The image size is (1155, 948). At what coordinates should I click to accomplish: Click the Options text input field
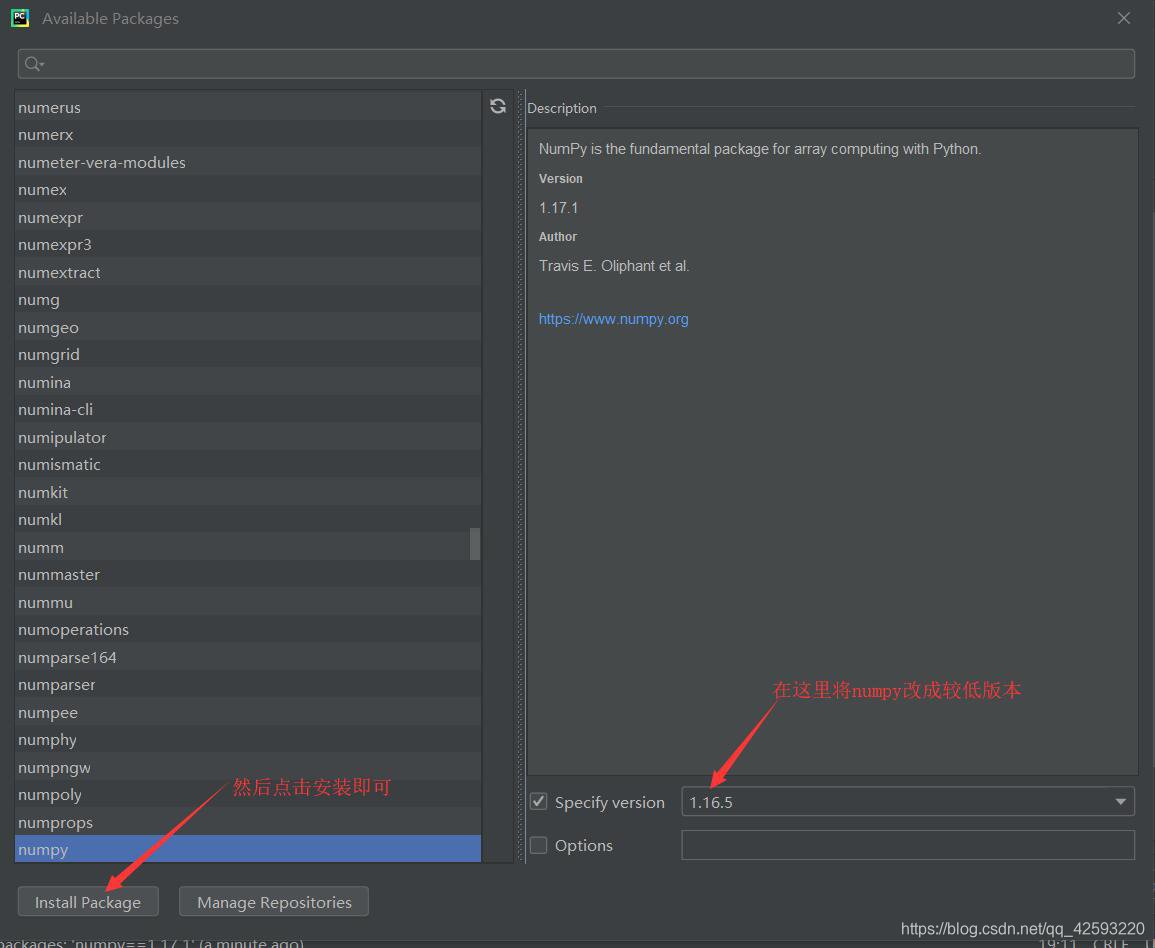[908, 845]
